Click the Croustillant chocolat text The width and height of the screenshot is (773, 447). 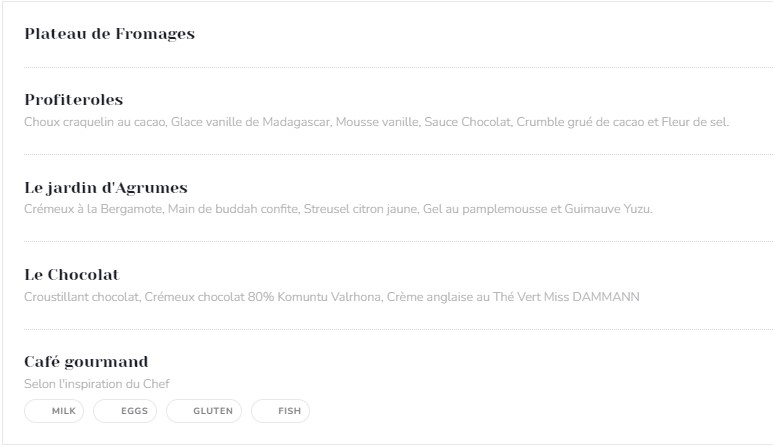point(82,297)
